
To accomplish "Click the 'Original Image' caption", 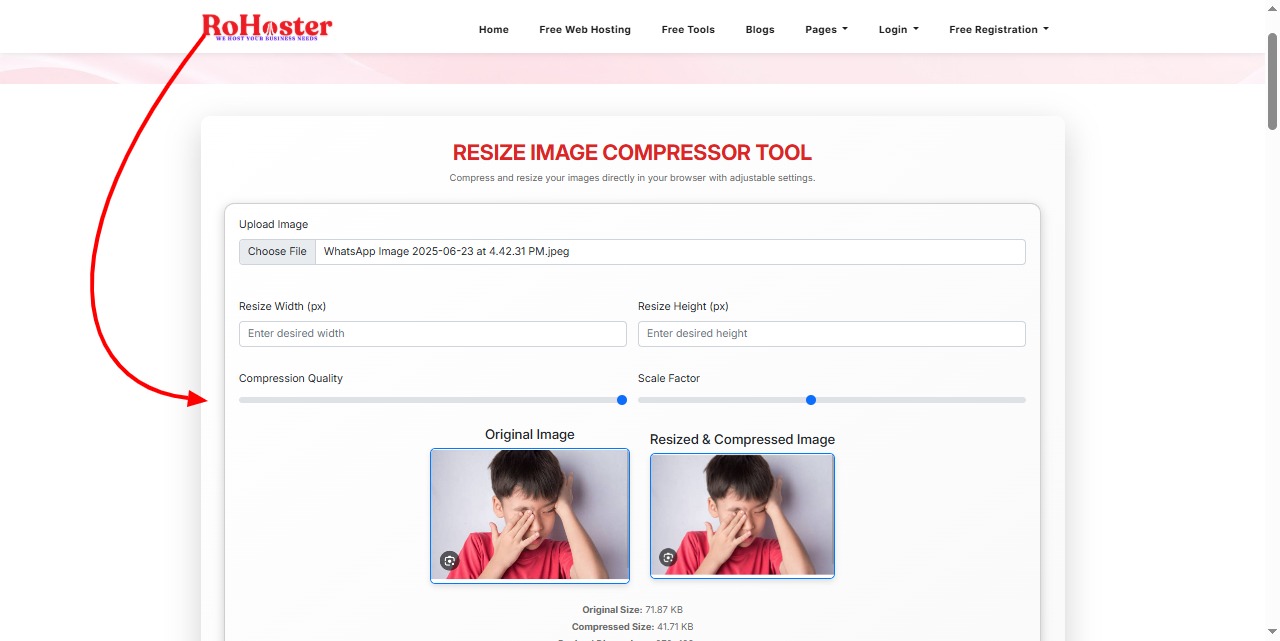I will click(x=530, y=435).
